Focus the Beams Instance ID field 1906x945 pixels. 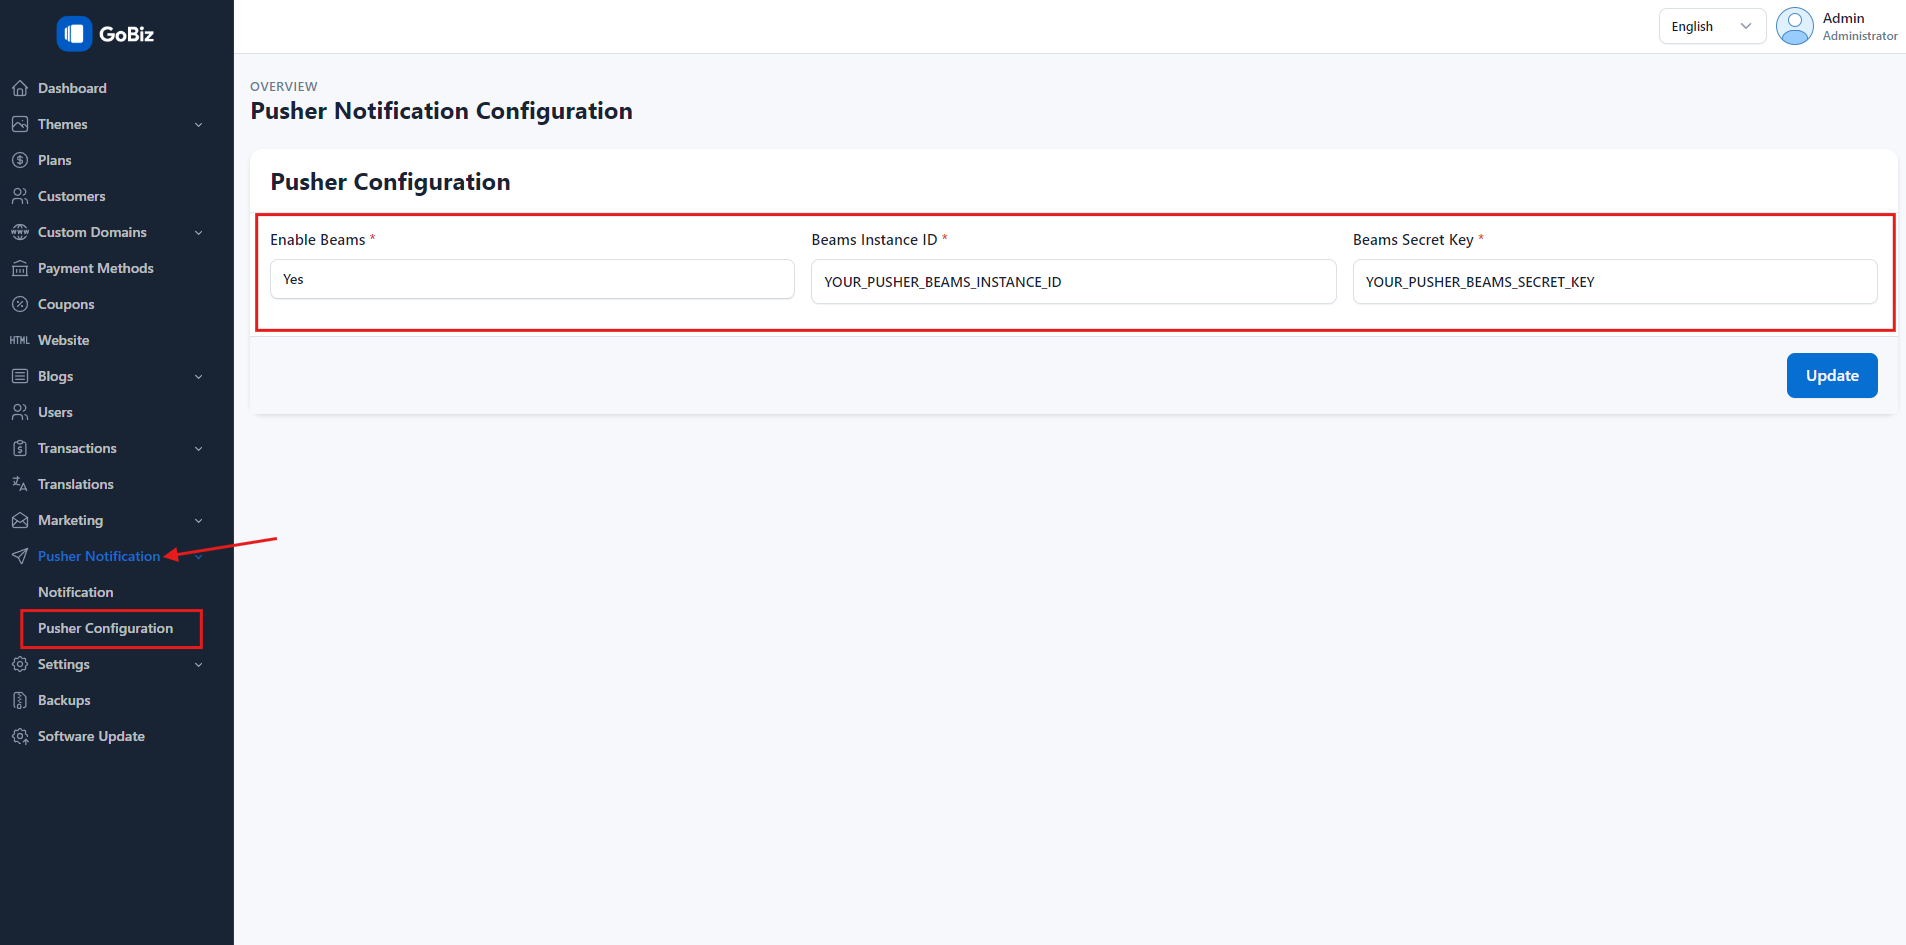pyautogui.click(x=1073, y=282)
